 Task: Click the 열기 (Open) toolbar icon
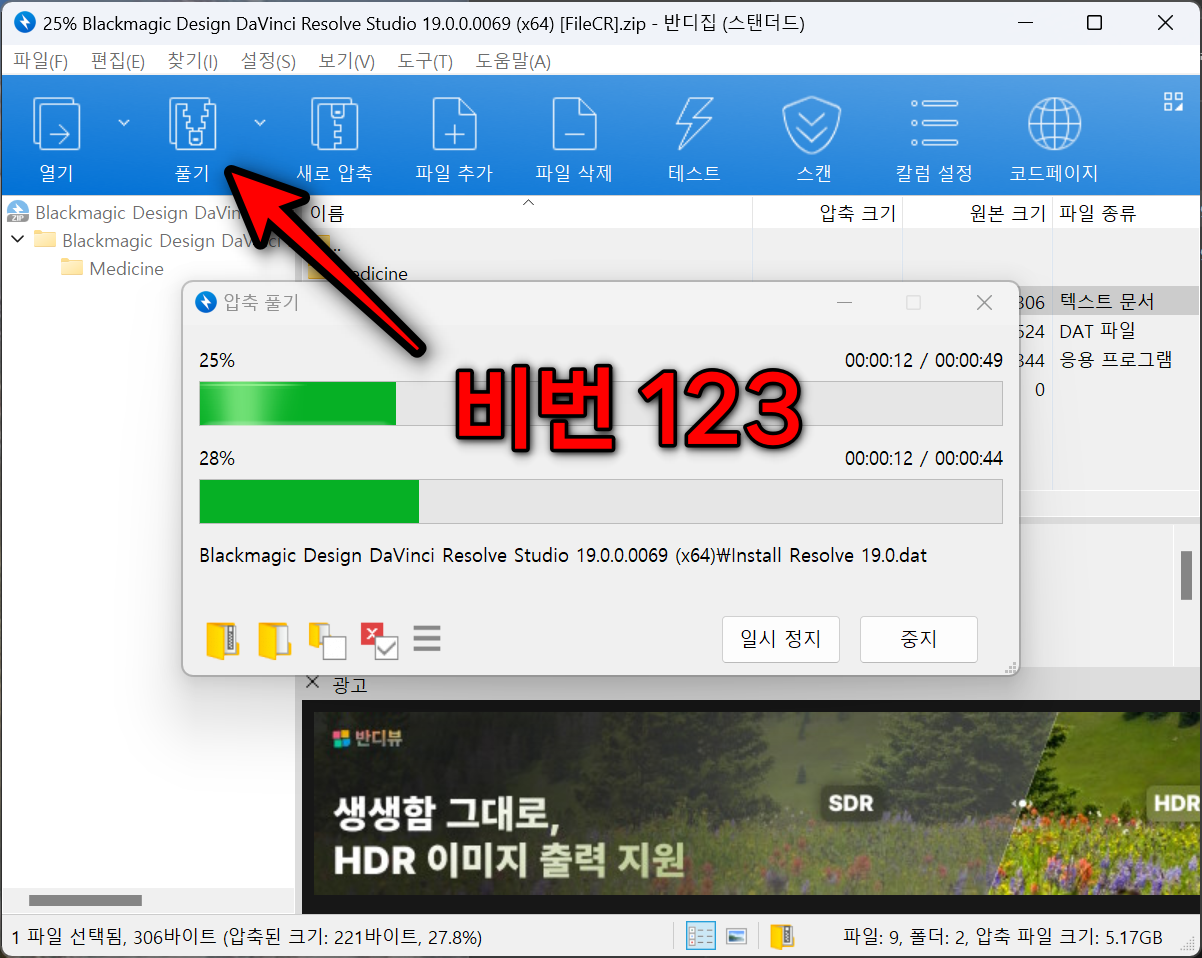pos(57,124)
